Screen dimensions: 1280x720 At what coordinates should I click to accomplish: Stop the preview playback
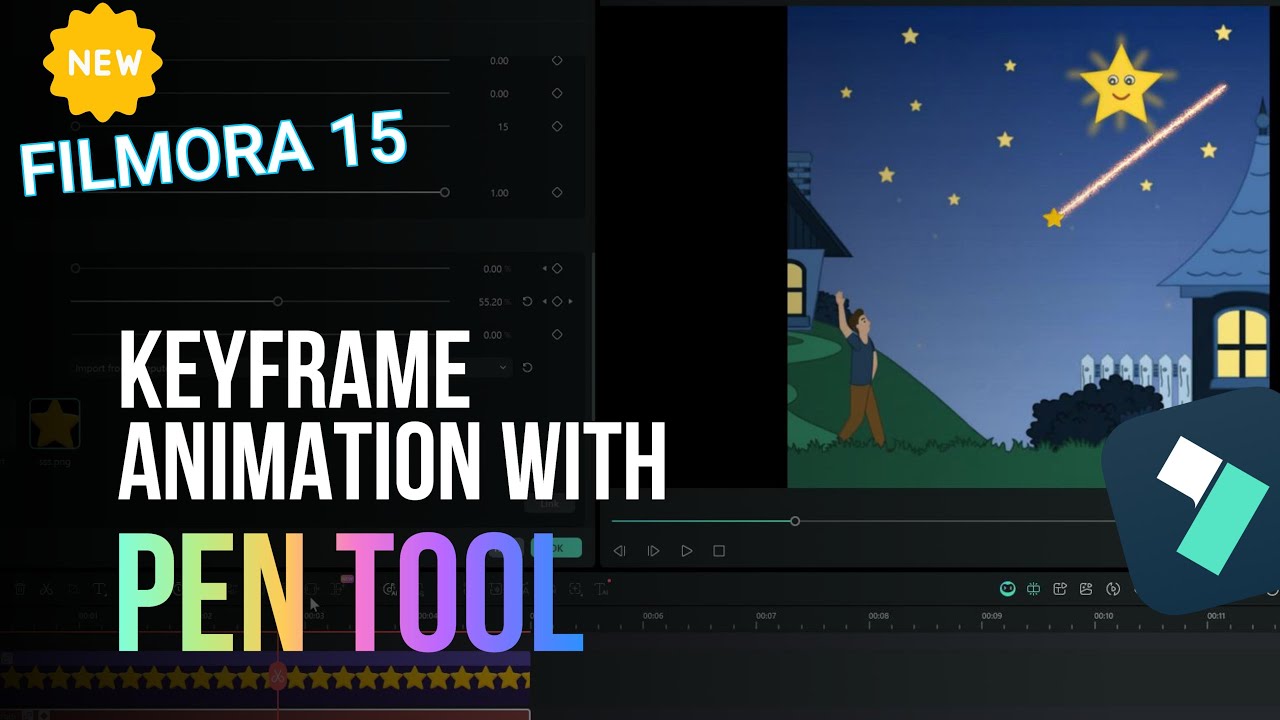click(x=719, y=551)
